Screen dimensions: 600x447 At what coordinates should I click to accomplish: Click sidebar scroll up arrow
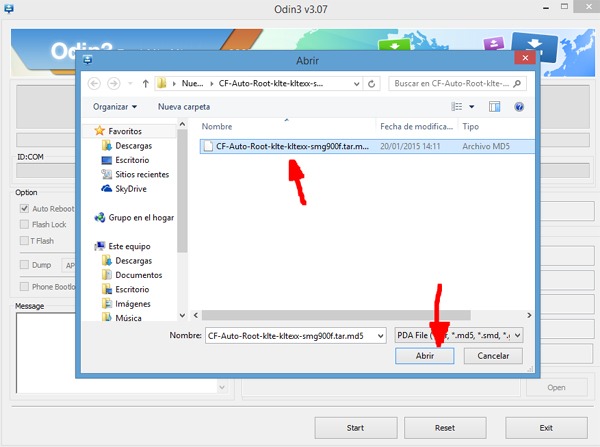point(183,124)
